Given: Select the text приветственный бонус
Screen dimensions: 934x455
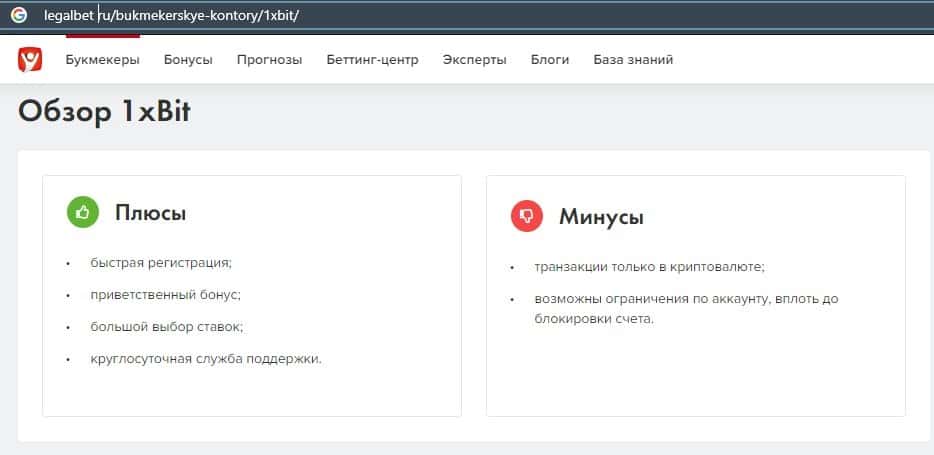Looking at the screenshot, I should (164, 295).
